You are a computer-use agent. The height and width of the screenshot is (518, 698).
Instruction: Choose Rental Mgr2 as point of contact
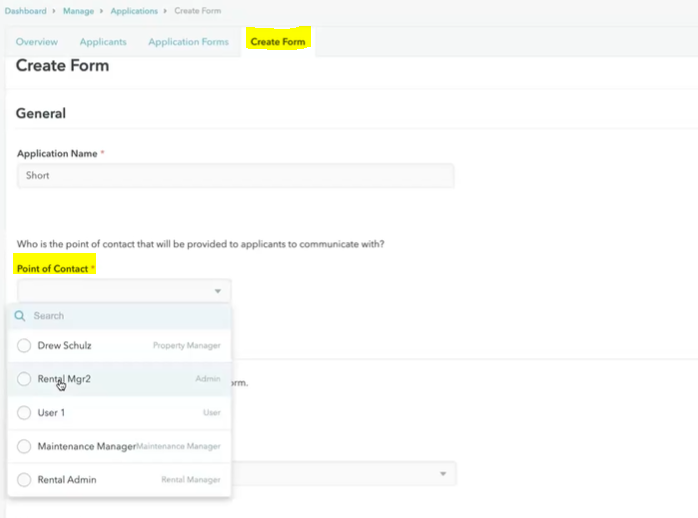click(24, 379)
